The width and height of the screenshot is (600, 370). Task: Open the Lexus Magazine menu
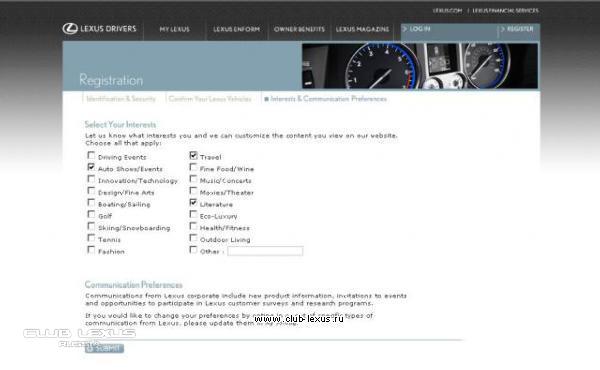click(362, 29)
